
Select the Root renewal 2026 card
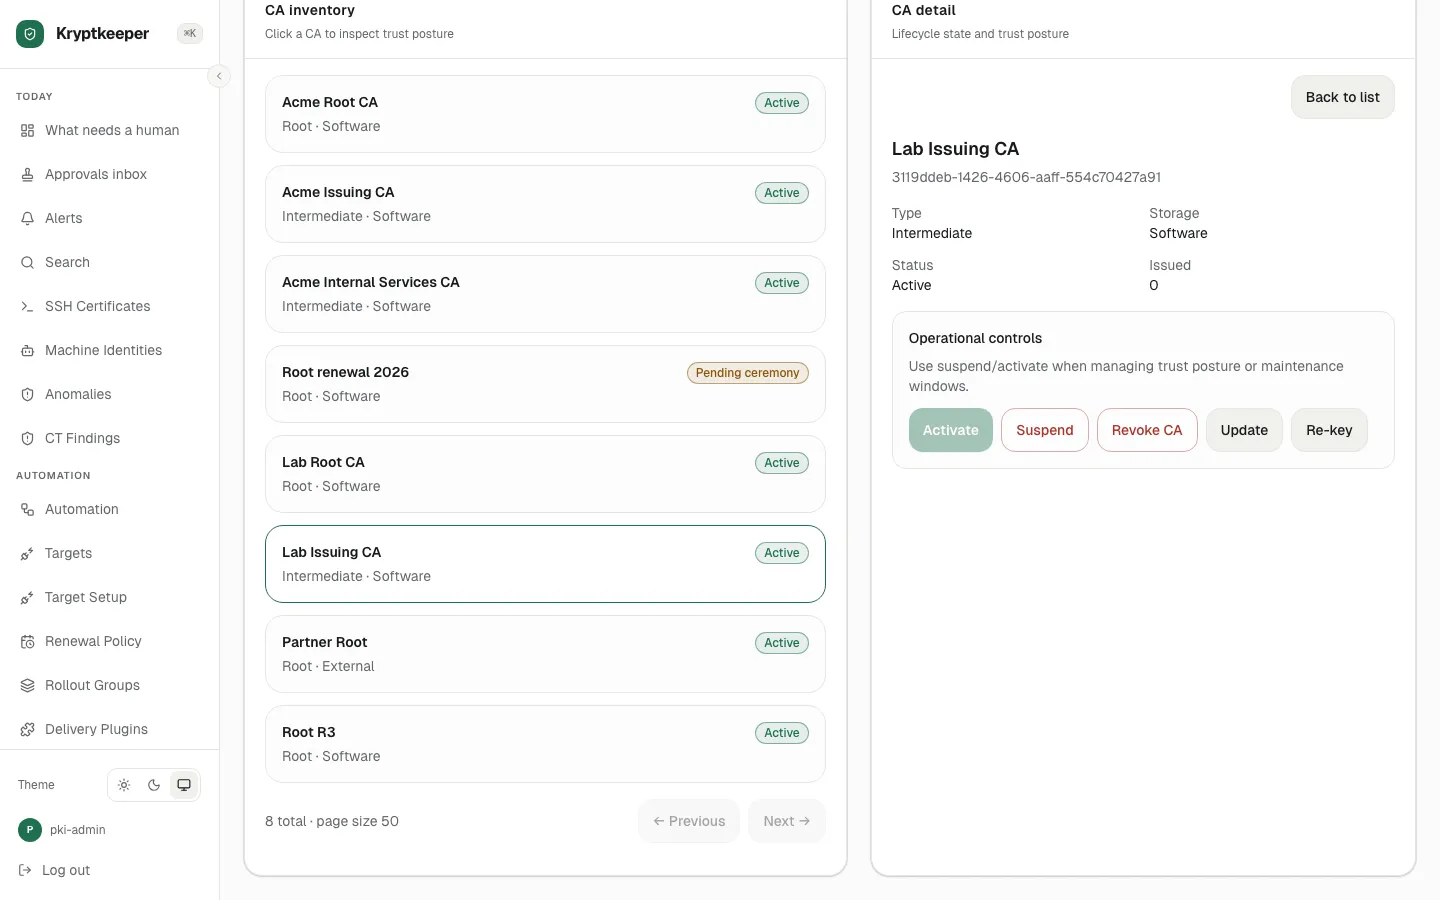tap(545, 384)
